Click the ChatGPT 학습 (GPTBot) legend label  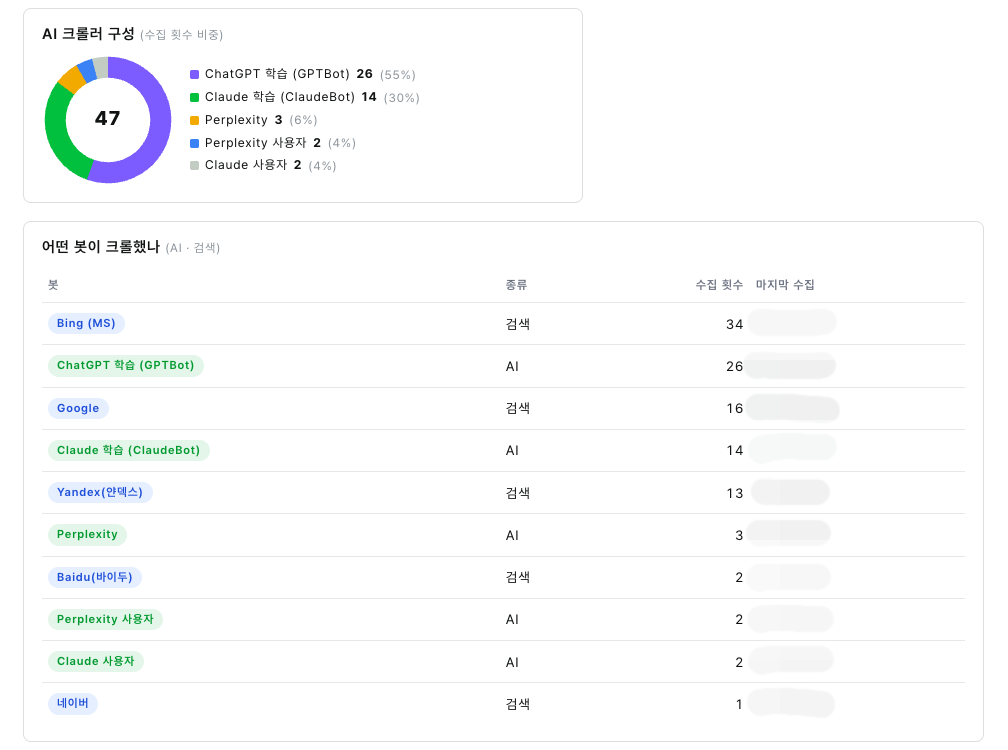277,74
